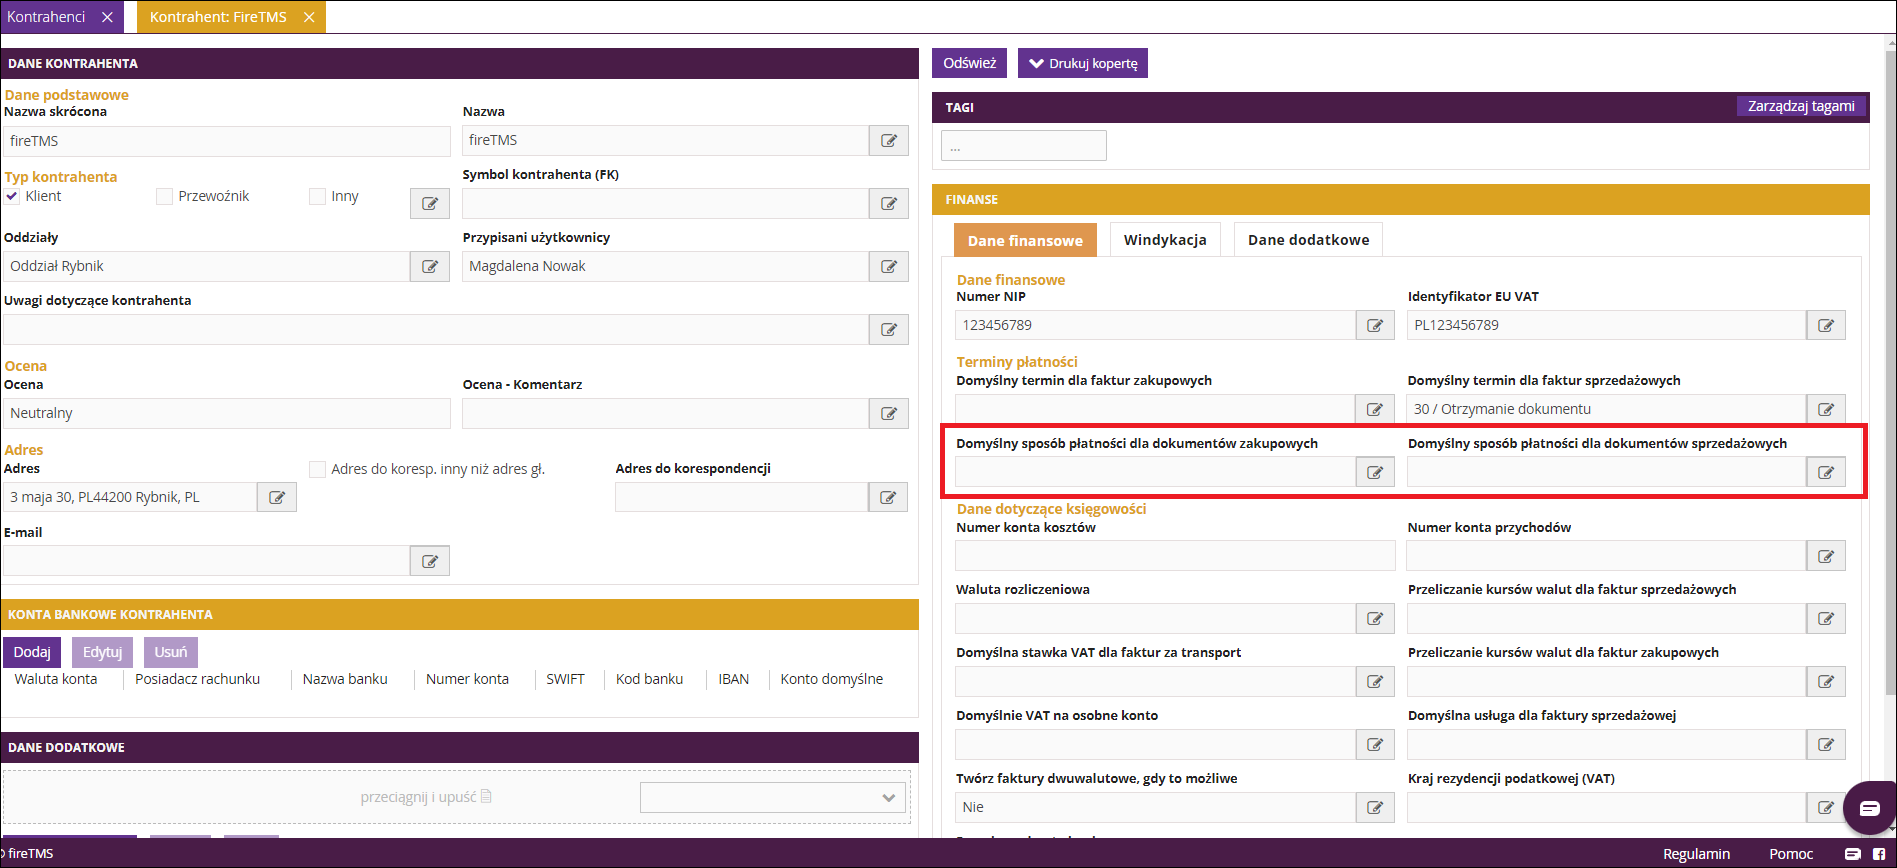This screenshot has height=868, width=1897.
Task: Edit Numer konta przychodów via icon
Action: [x=1826, y=556]
